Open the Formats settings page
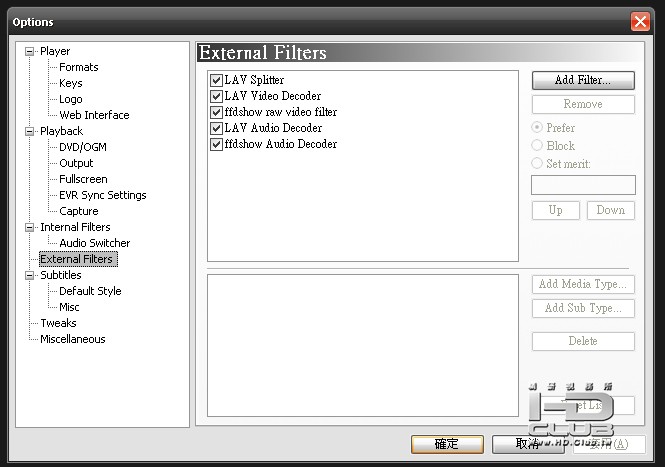The width and height of the screenshot is (665, 467). coord(78,67)
